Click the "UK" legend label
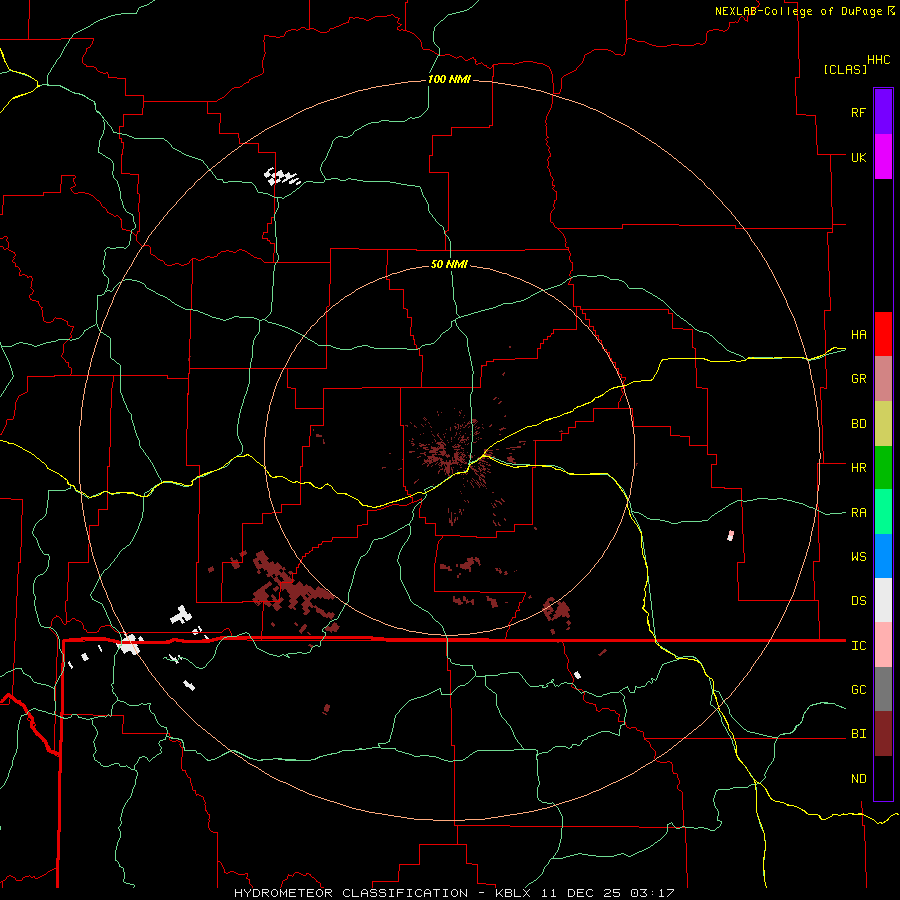The width and height of the screenshot is (900, 900). tap(859, 158)
